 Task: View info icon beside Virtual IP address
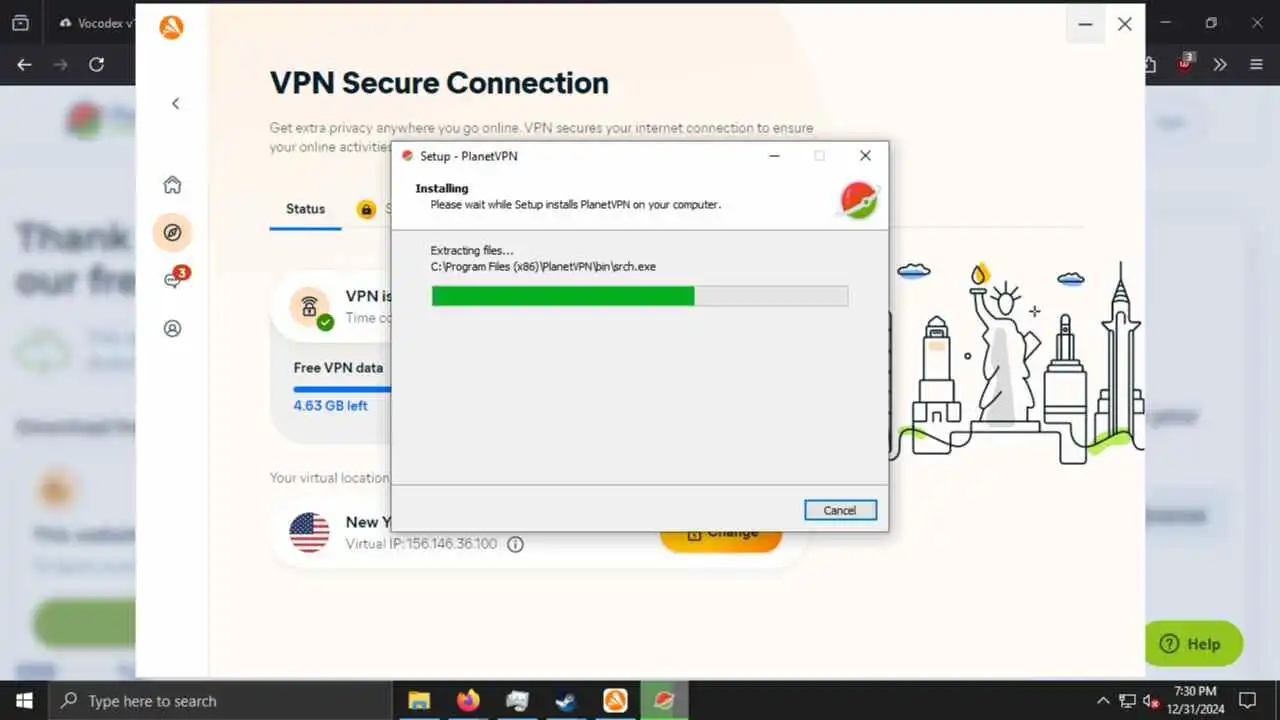pyautogui.click(x=516, y=544)
